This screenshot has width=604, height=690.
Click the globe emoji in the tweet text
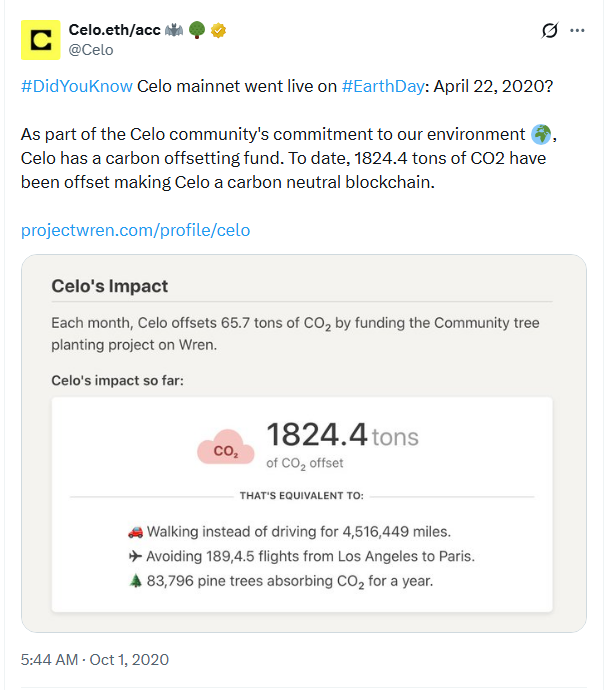coord(543,135)
